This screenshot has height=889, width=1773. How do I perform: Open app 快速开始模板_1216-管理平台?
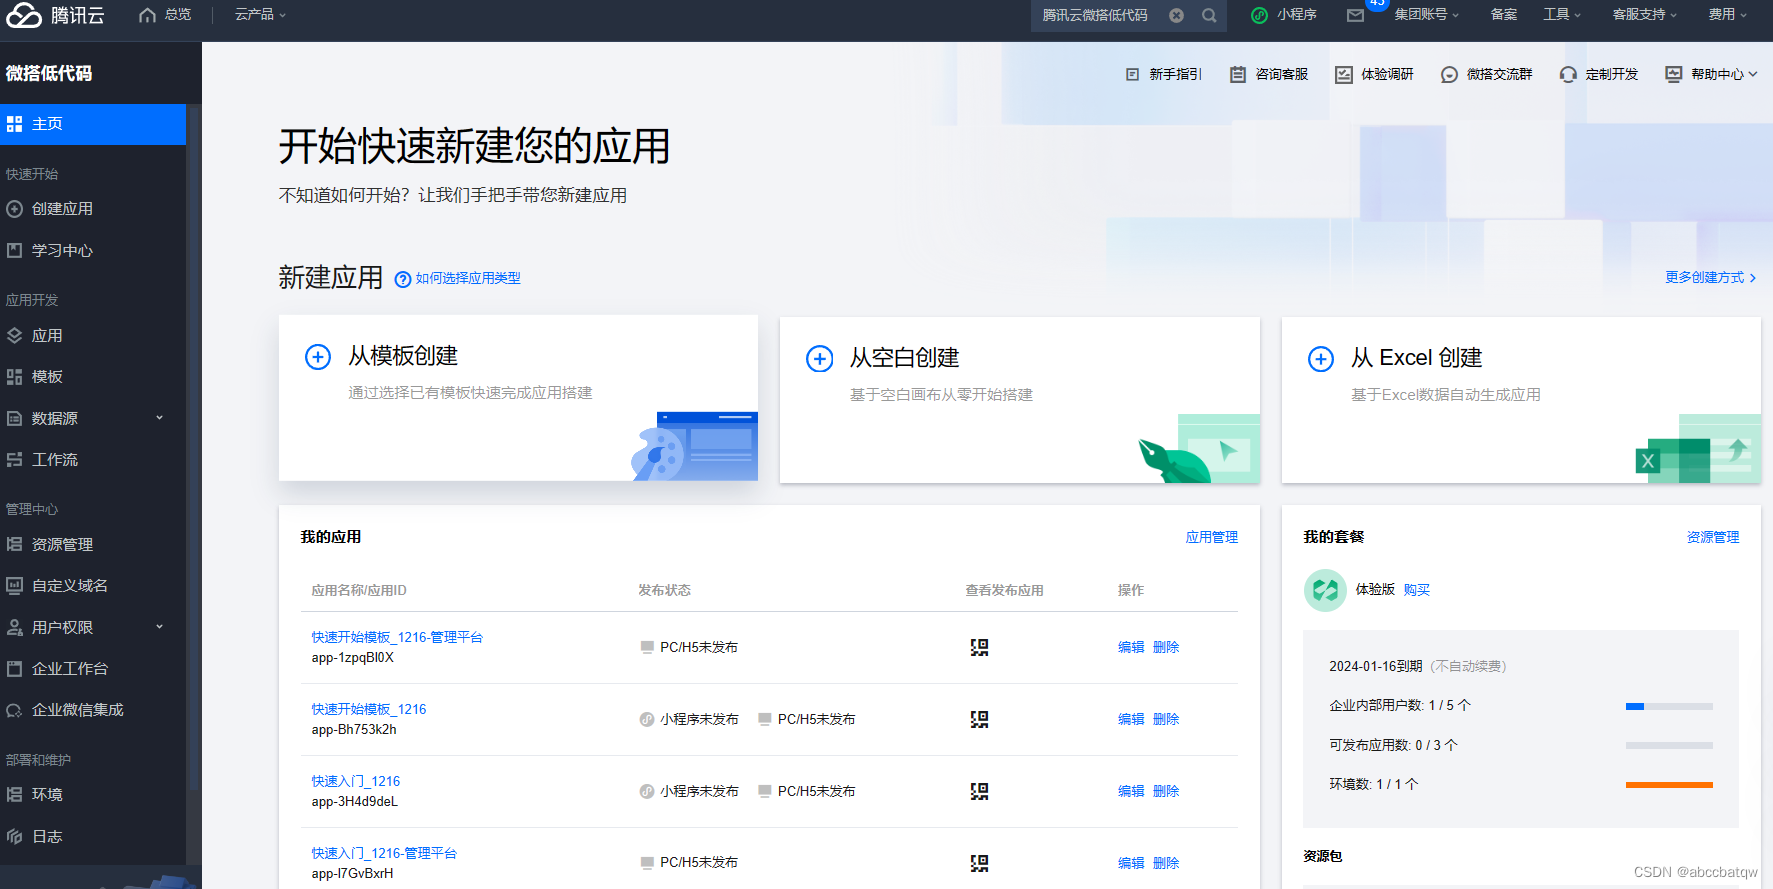point(397,638)
